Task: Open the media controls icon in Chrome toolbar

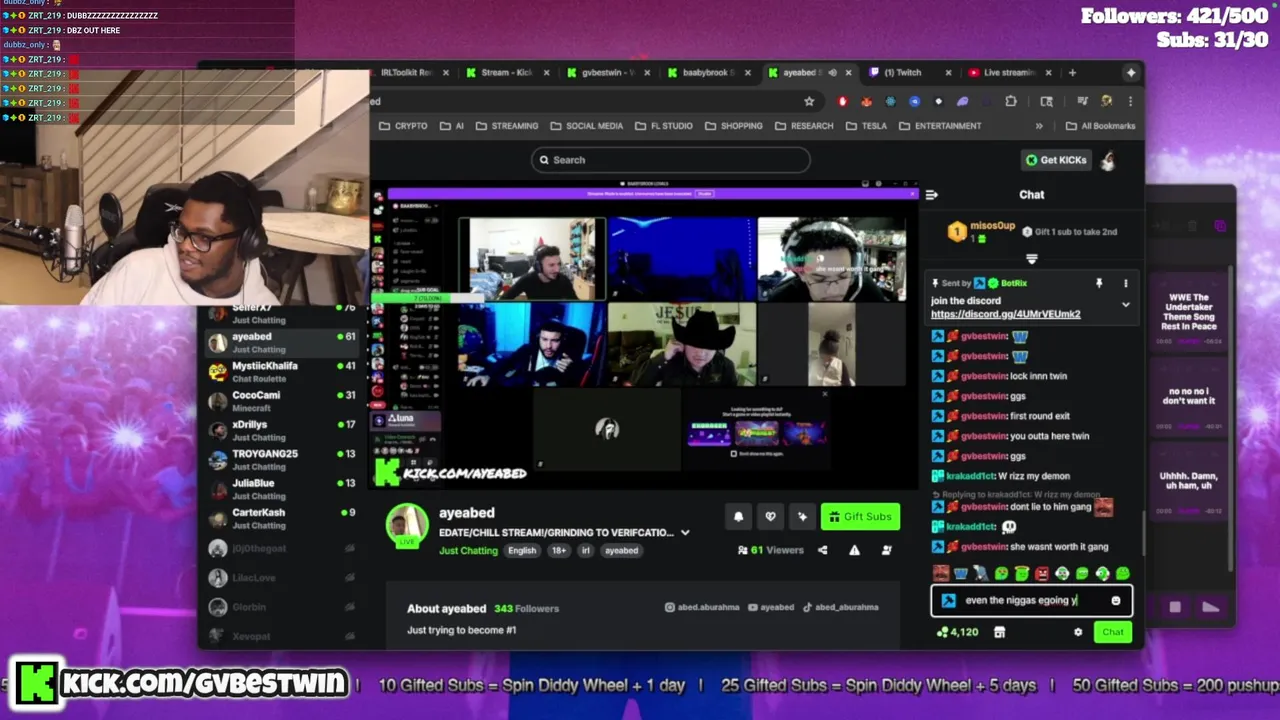Action: pos(1083,101)
